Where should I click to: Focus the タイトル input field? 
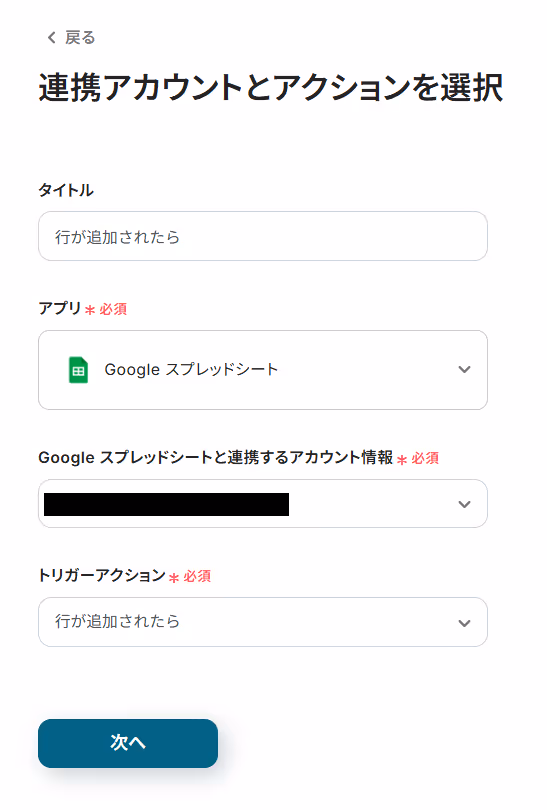coord(263,236)
